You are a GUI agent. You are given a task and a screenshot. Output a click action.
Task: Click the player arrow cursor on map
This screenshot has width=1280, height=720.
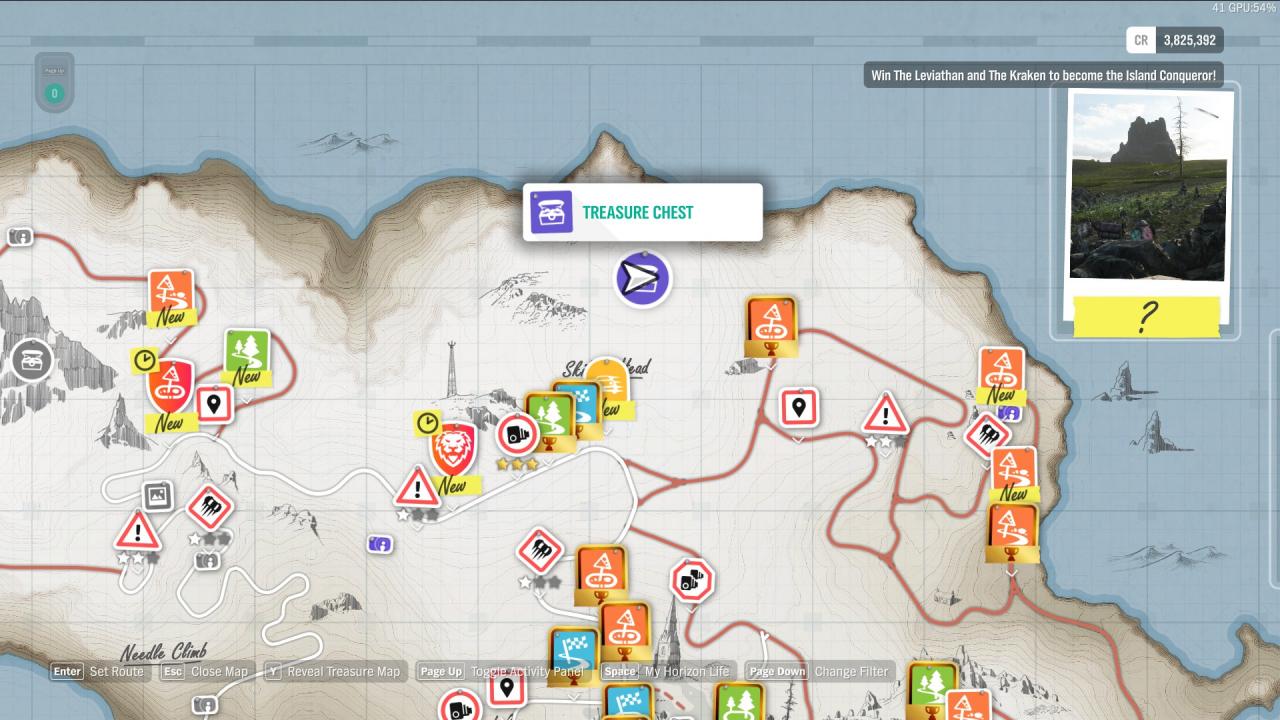[642, 279]
